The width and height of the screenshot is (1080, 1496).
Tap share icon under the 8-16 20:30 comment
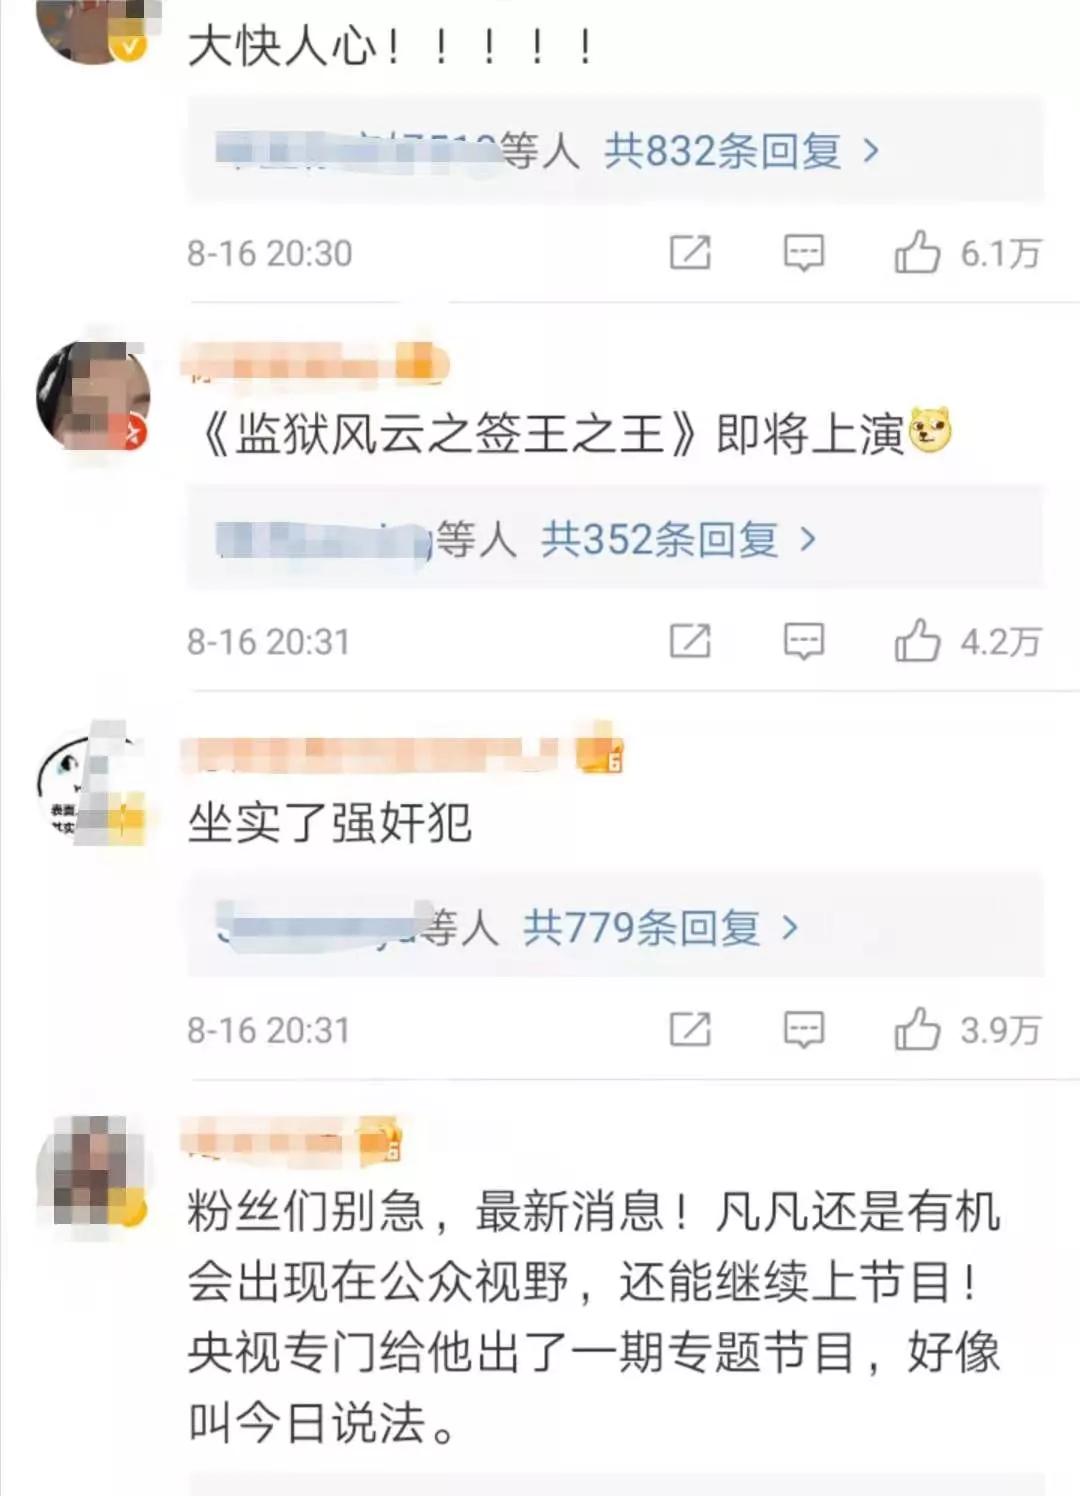pyautogui.click(x=690, y=252)
